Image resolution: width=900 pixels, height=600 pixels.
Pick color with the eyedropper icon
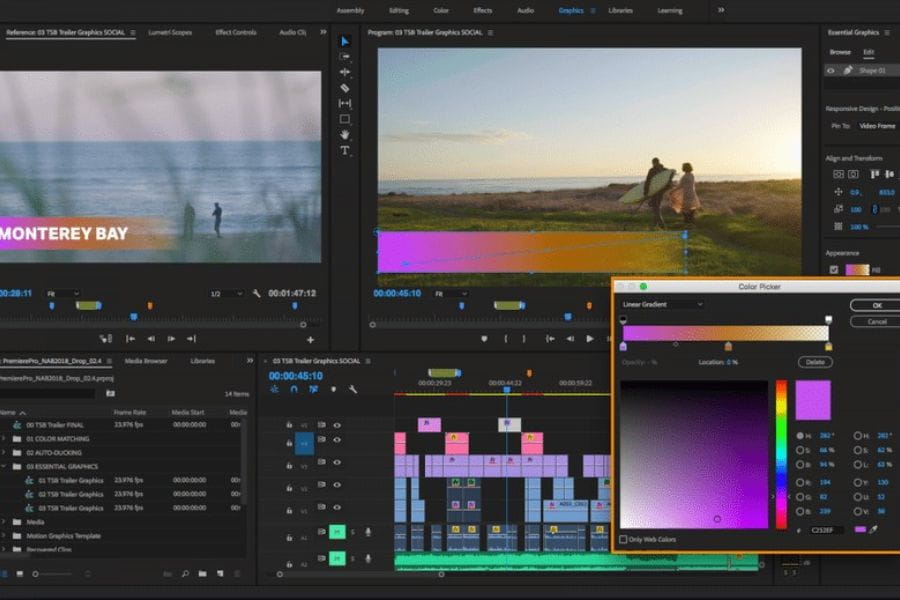[874, 529]
